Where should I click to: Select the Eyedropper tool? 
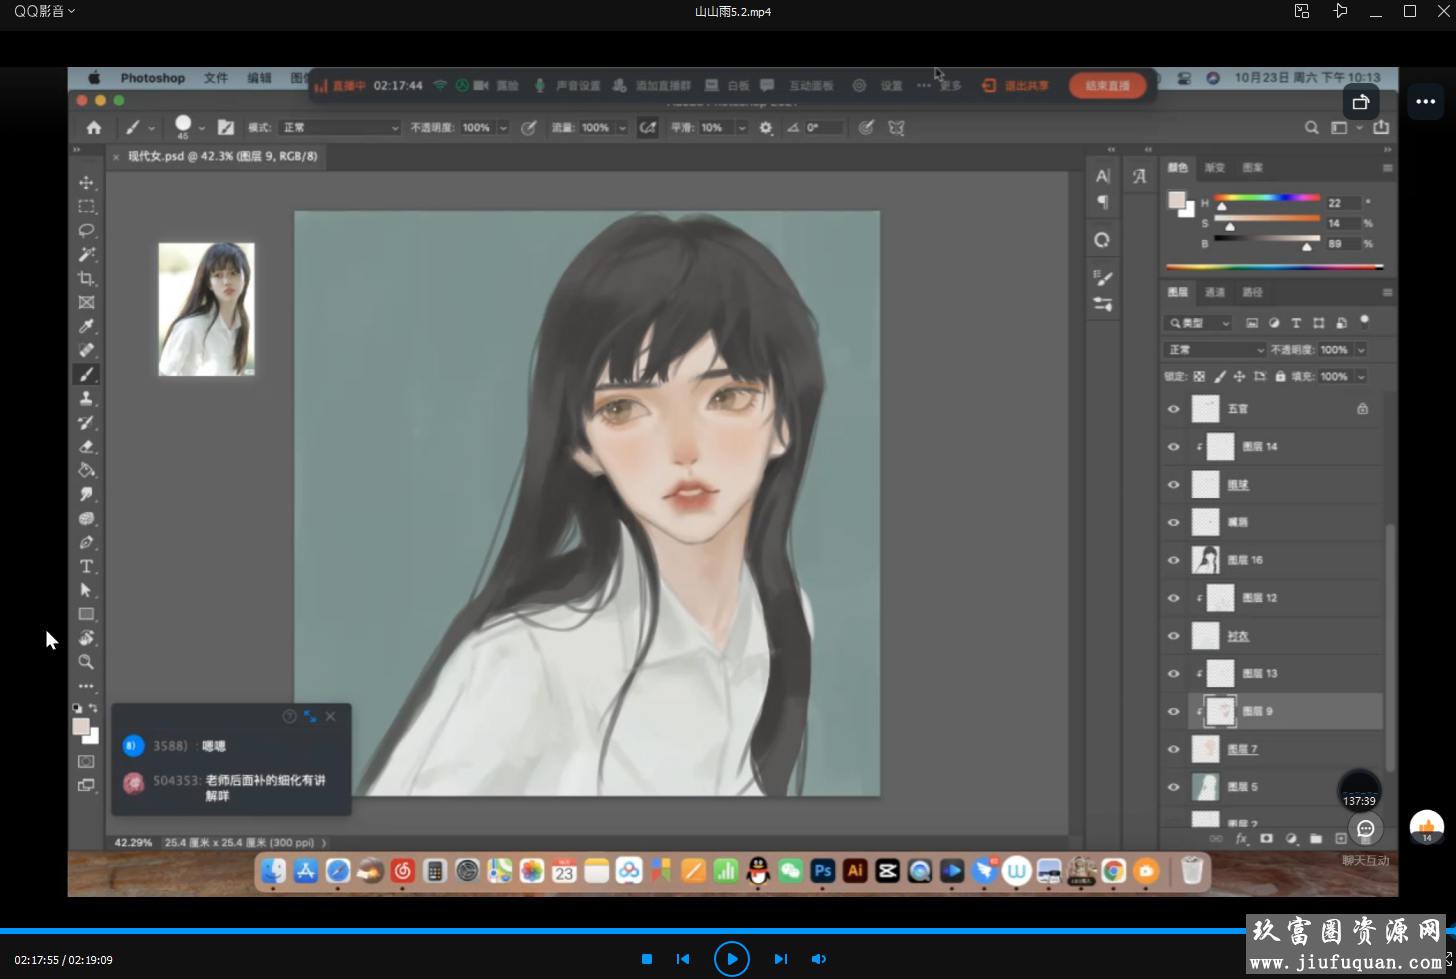coord(86,326)
